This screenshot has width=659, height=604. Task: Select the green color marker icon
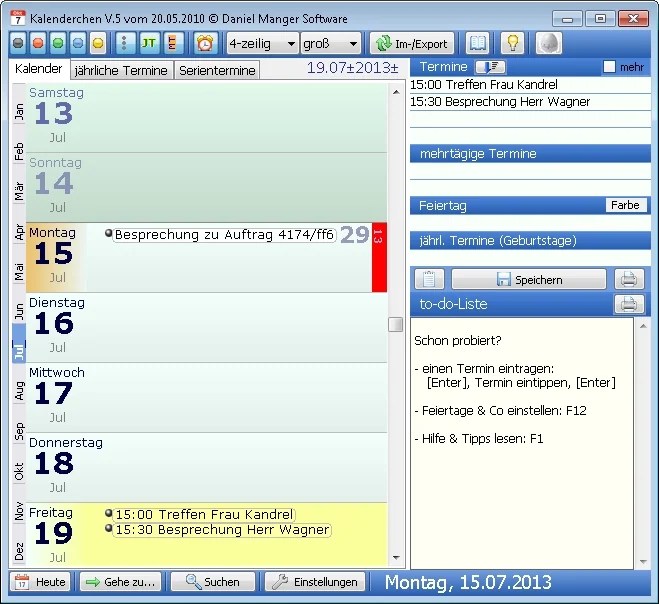click(x=58, y=43)
